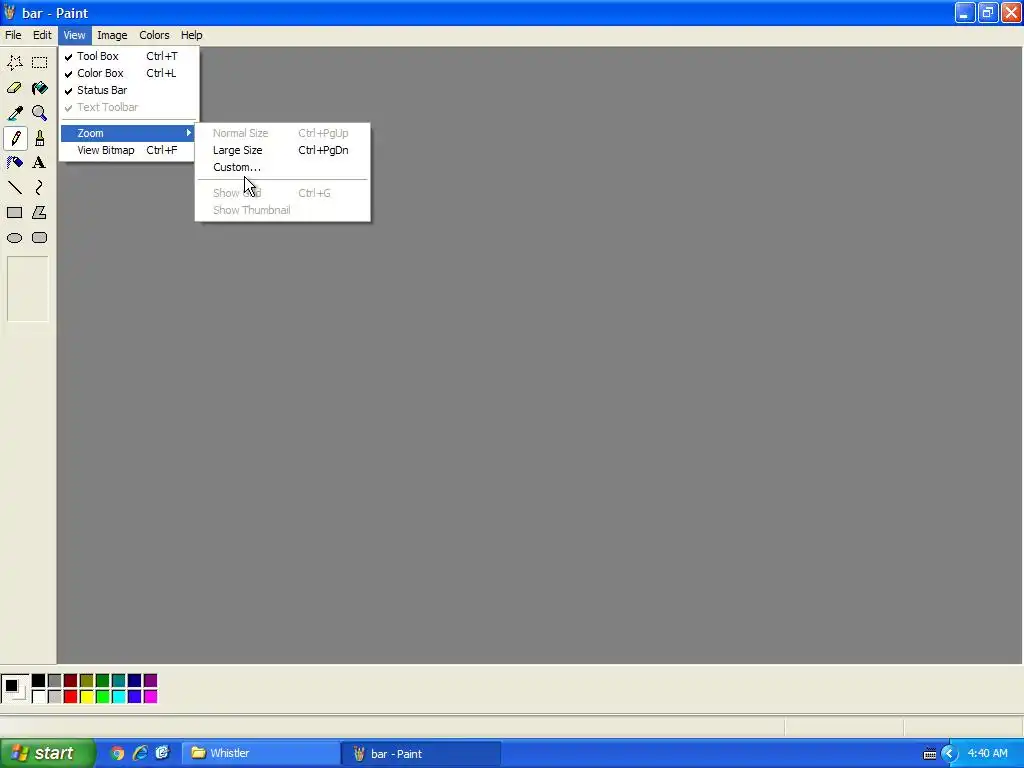Image resolution: width=1024 pixels, height=768 pixels.
Task: Click bar - Paint taskbar button
Action: (421, 754)
